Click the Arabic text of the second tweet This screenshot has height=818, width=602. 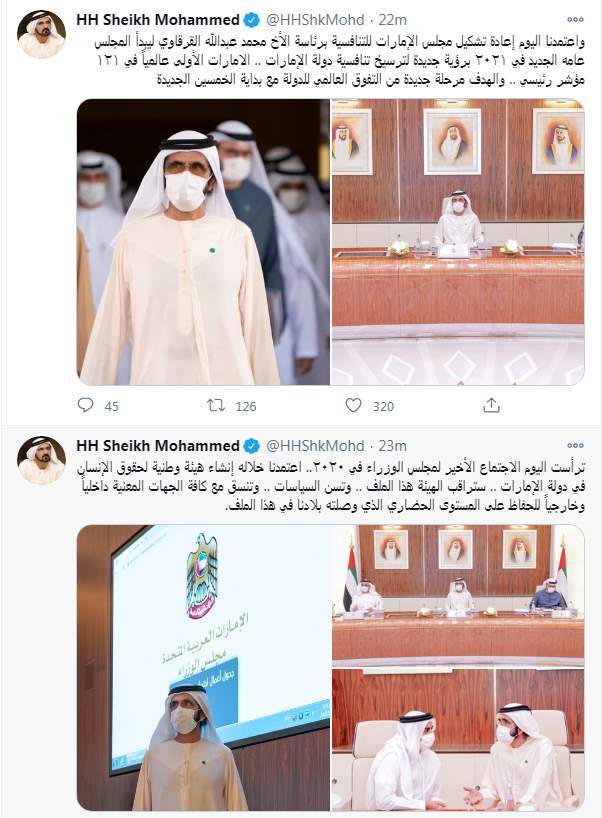coord(331,486)
